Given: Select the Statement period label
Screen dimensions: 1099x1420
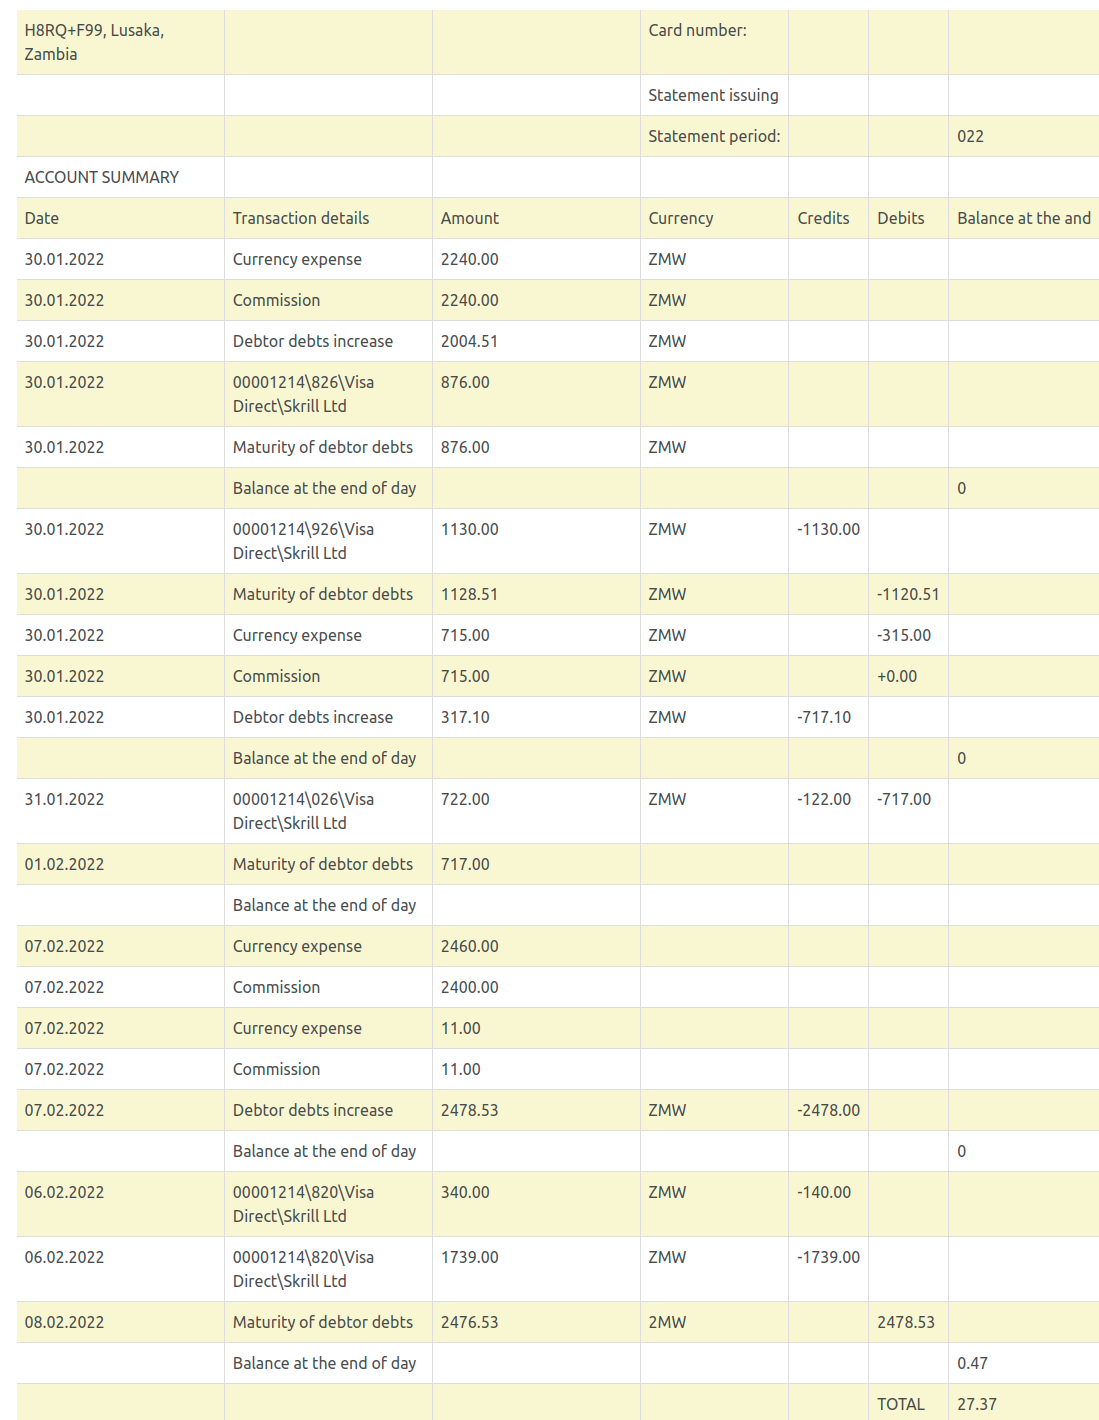Looking at the screenshot, I should click(713, 136).
